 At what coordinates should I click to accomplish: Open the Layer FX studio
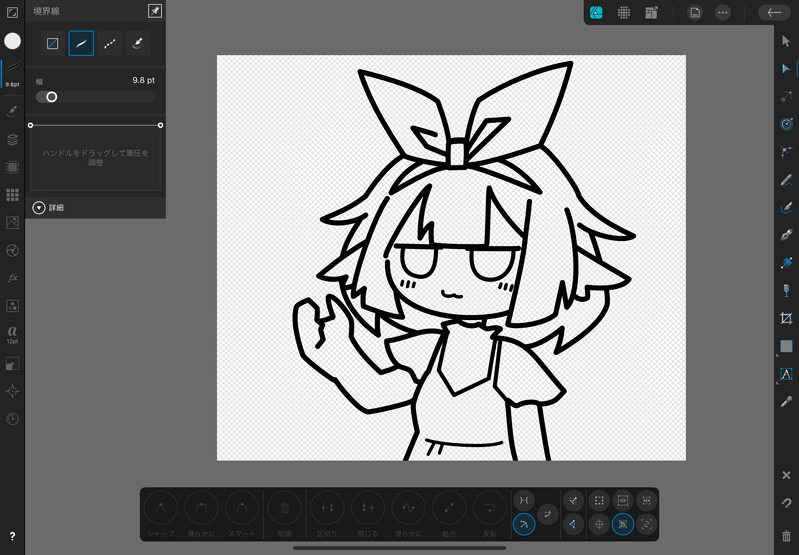12,278
